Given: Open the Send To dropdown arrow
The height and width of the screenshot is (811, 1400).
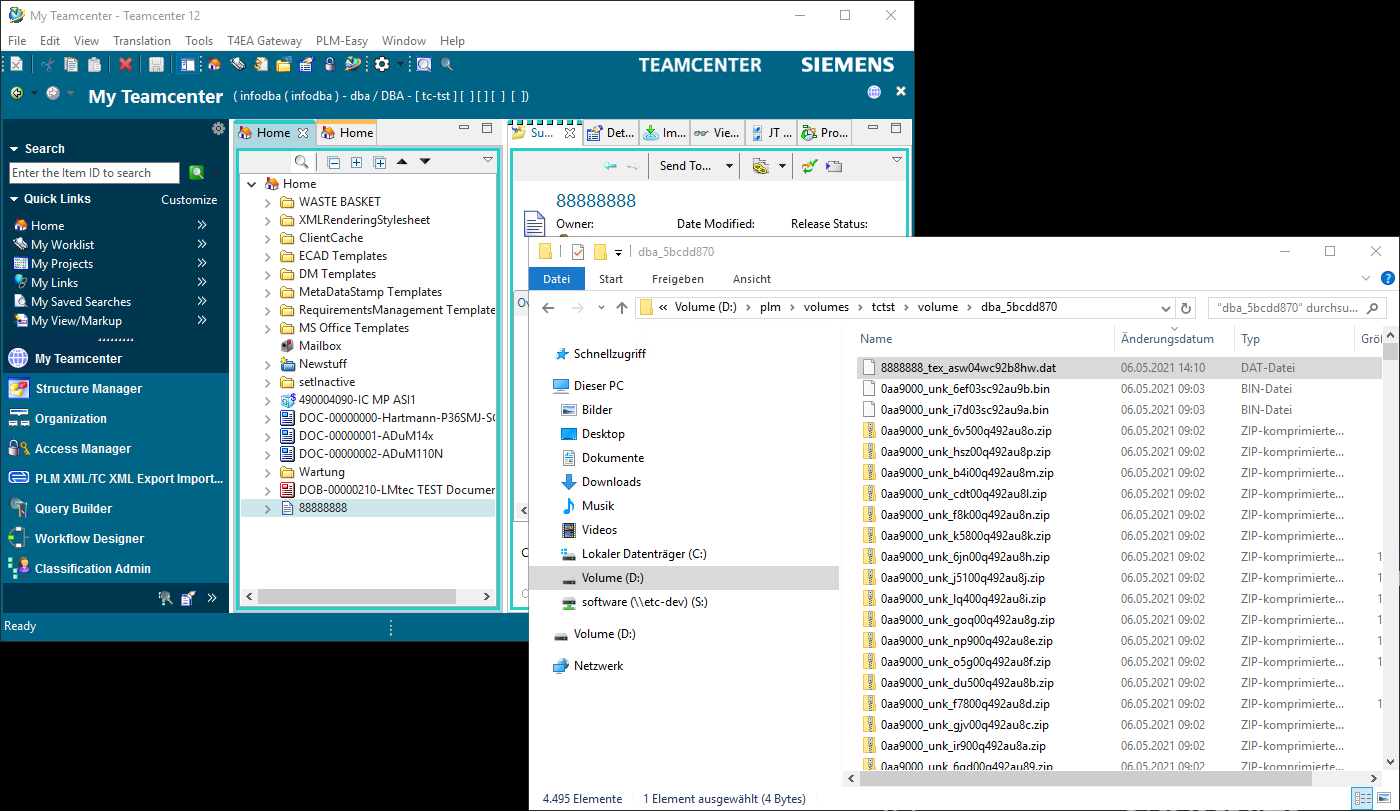Looking at the screenshot, I should [729, 166].
